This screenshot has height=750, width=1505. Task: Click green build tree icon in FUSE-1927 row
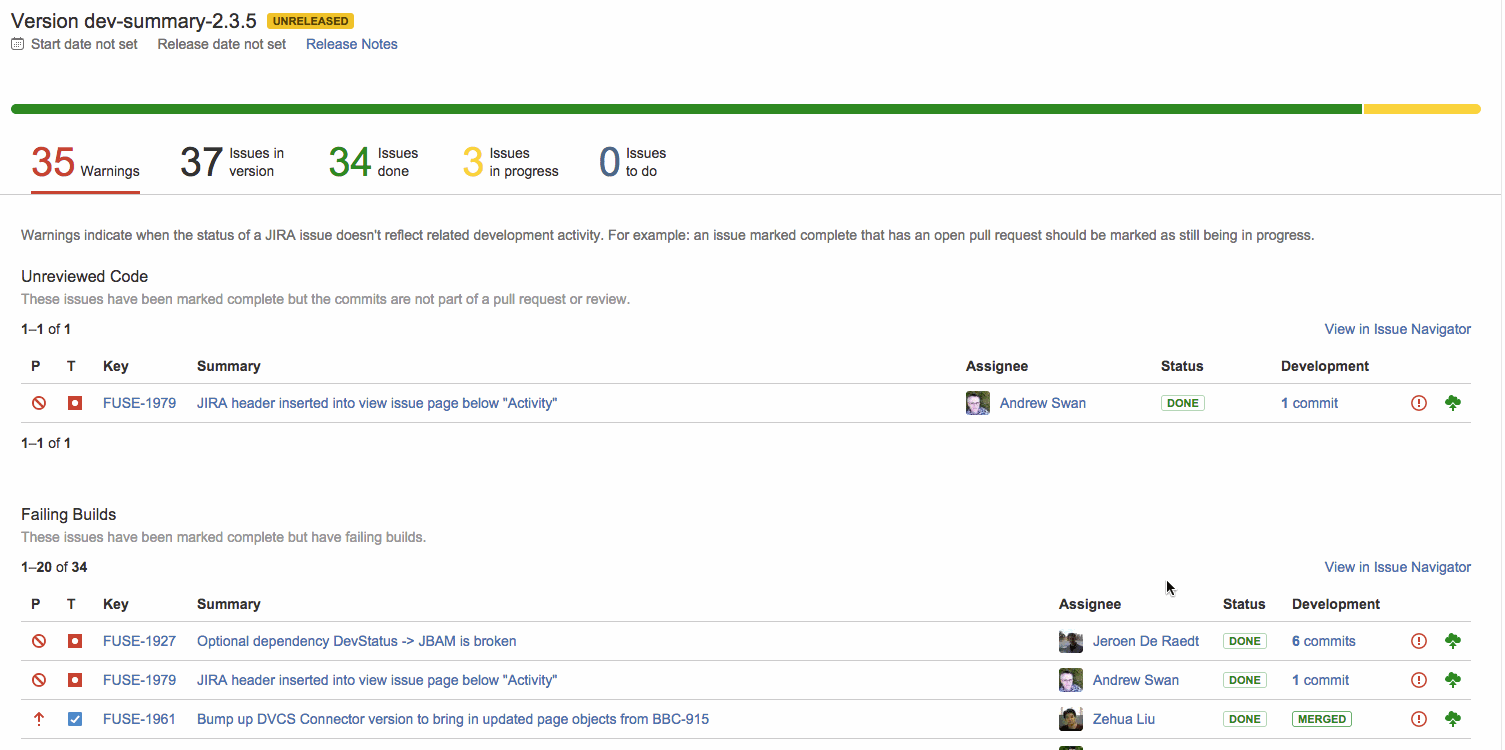pyautogui.click(x=1454, y=641)
